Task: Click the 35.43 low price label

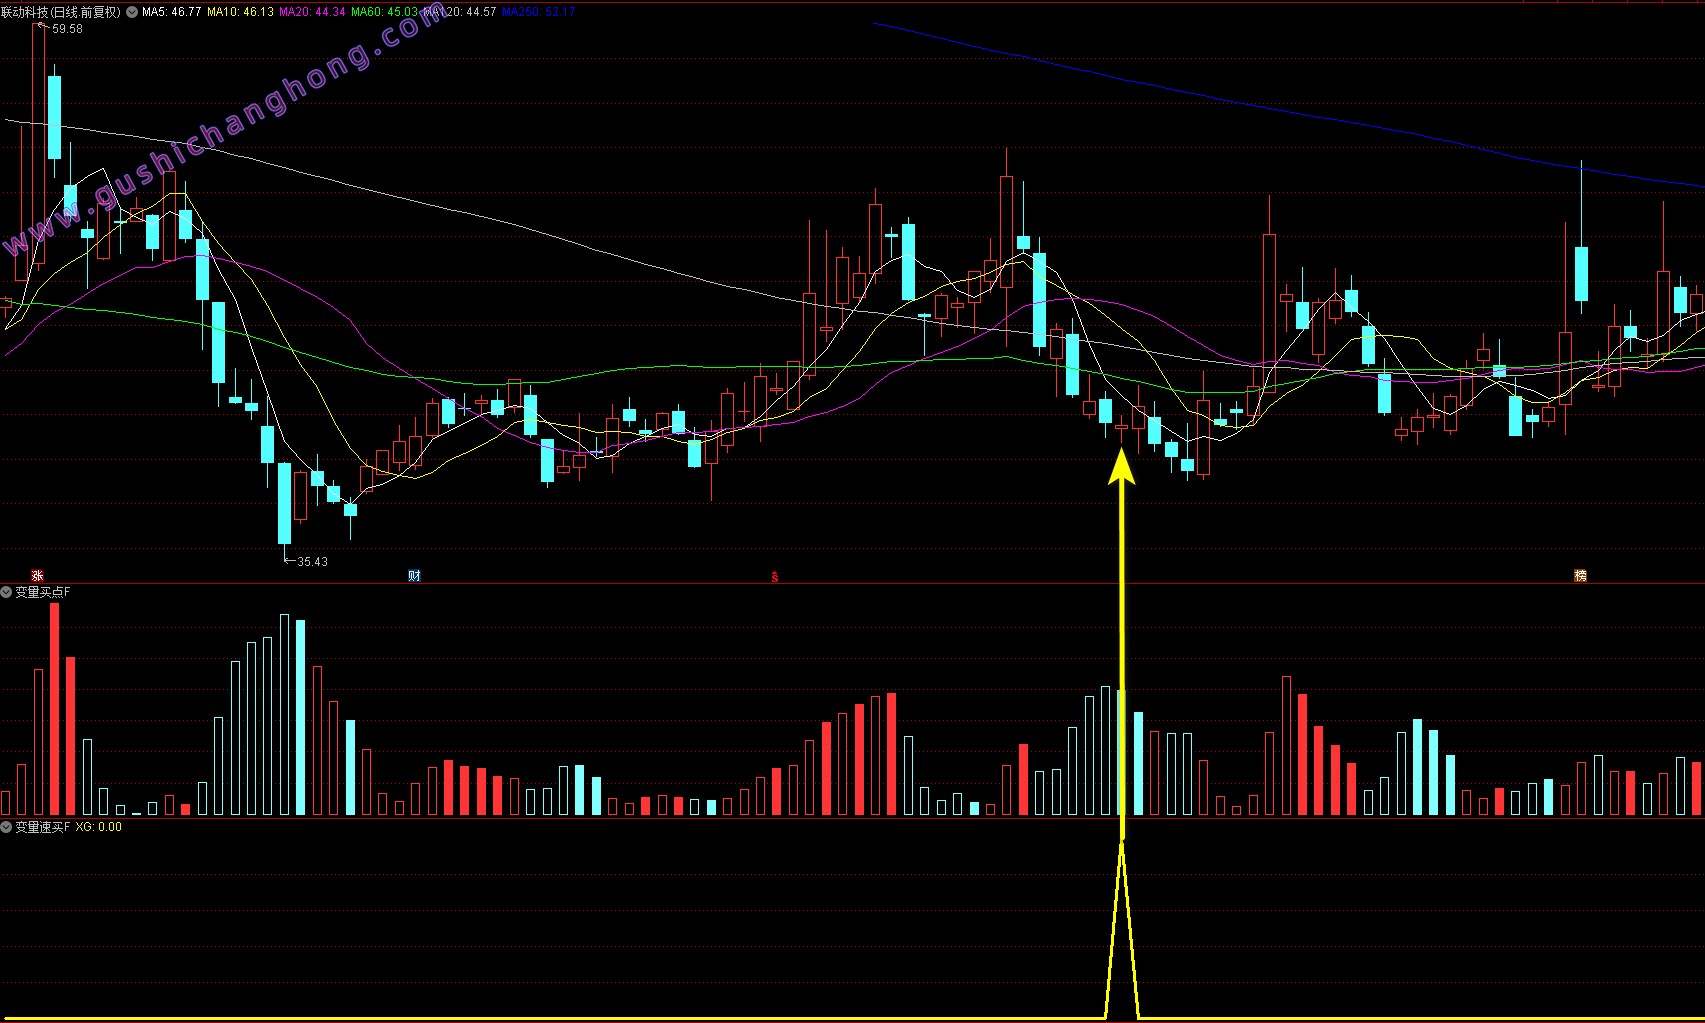Action: [x=312, y=561]
